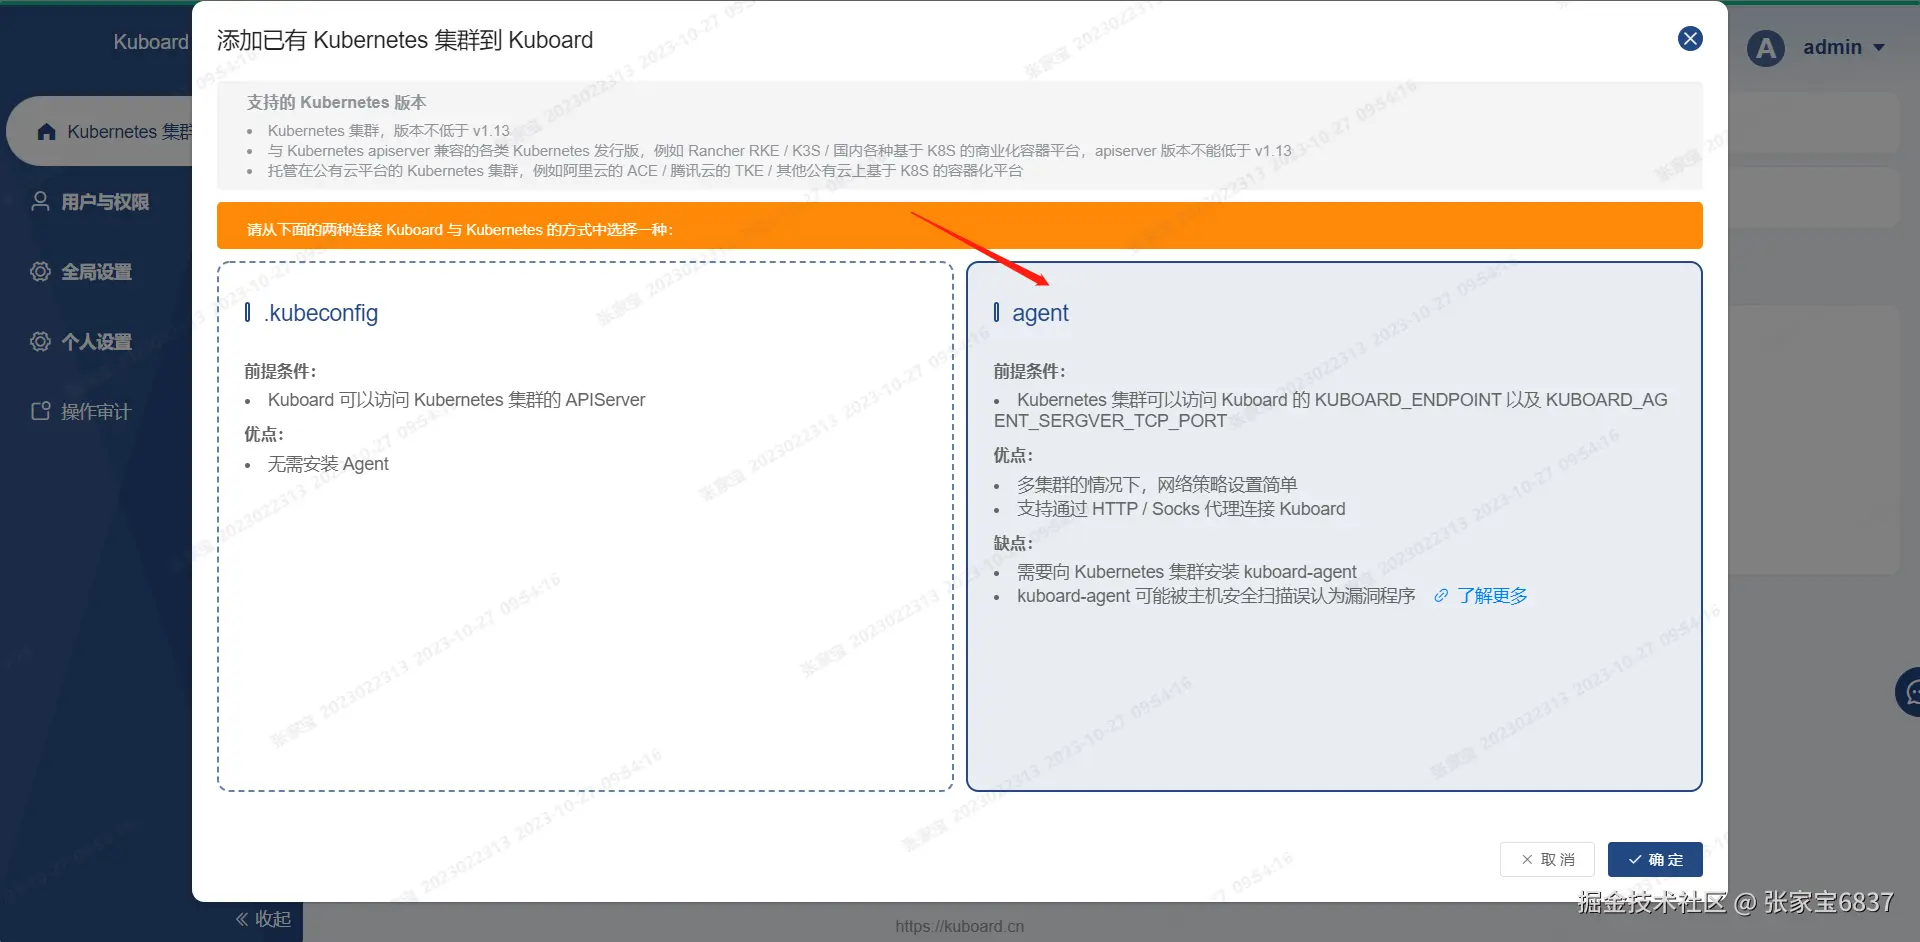The width and height of the screenshot is (1920, 942).
Task: Open 全局设置 menu item
Action: (x=96, y=272)
